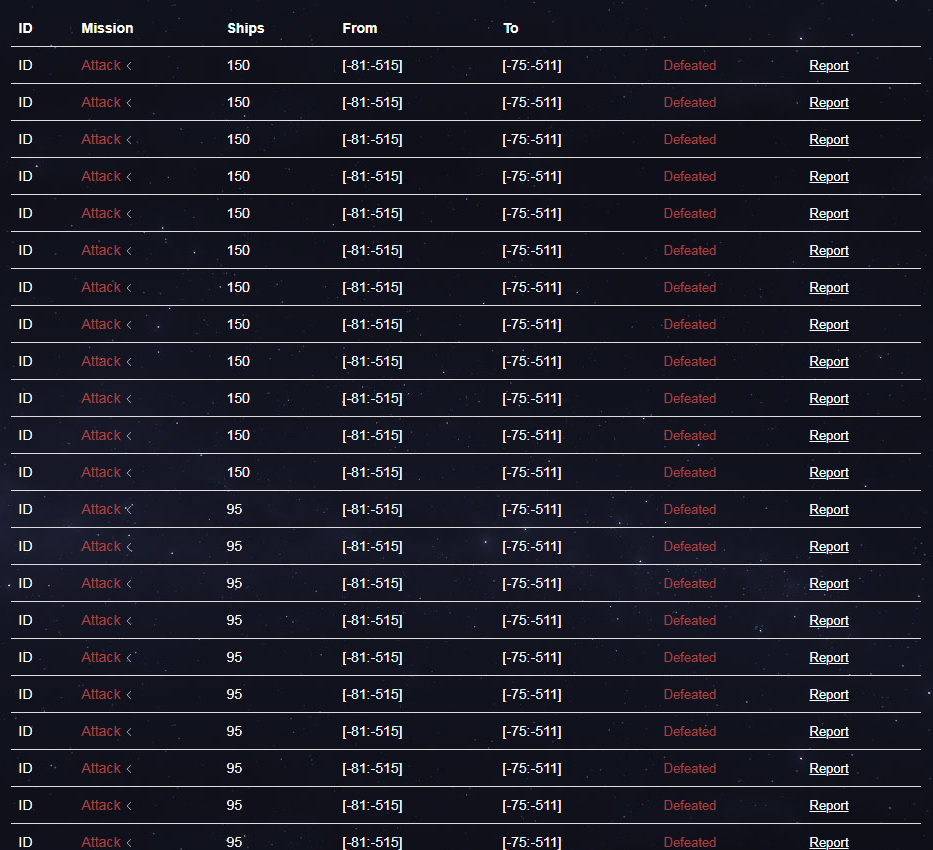Click the ID cell of the first row
This screenshot has width=933, height=850.
pyautogui.click(x=25, y=66)
